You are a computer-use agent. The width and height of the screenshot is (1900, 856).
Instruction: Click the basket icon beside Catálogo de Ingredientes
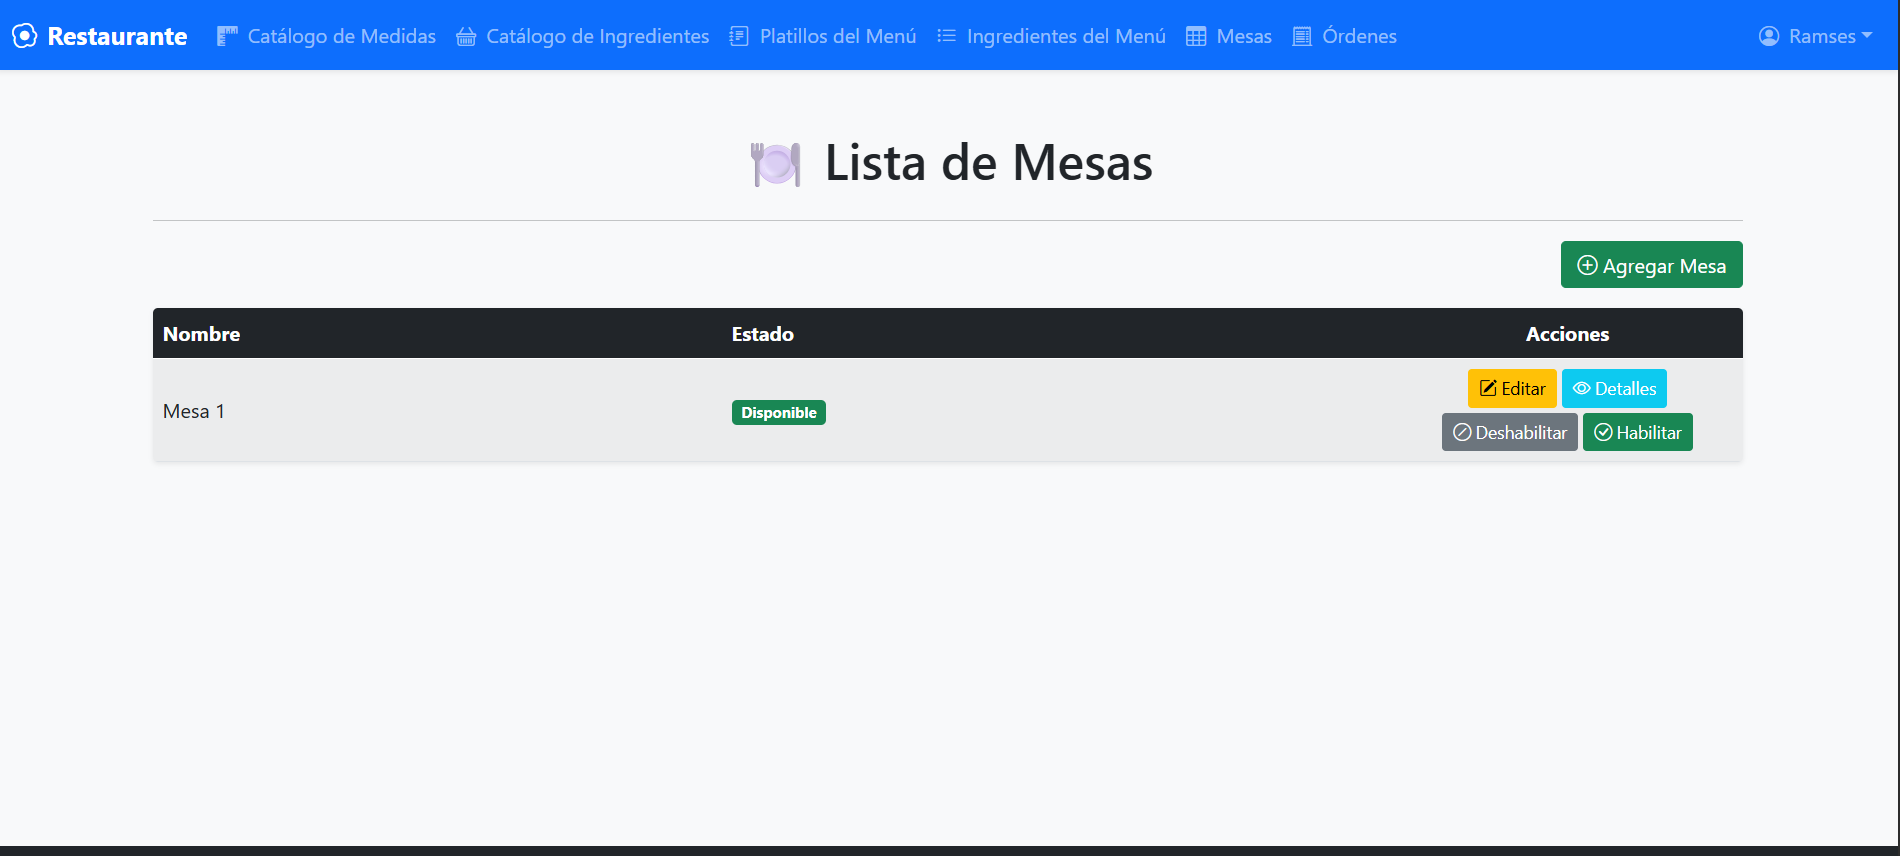466,37
